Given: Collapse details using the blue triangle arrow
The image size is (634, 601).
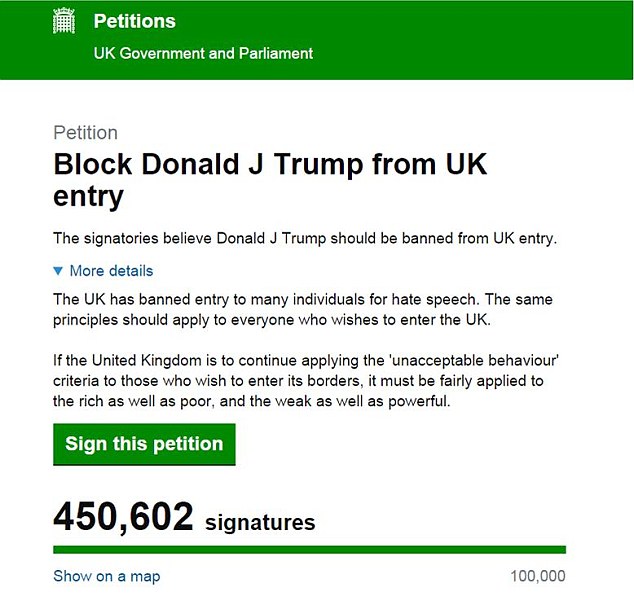Looking at the screenshot, I should click(58, 271).
